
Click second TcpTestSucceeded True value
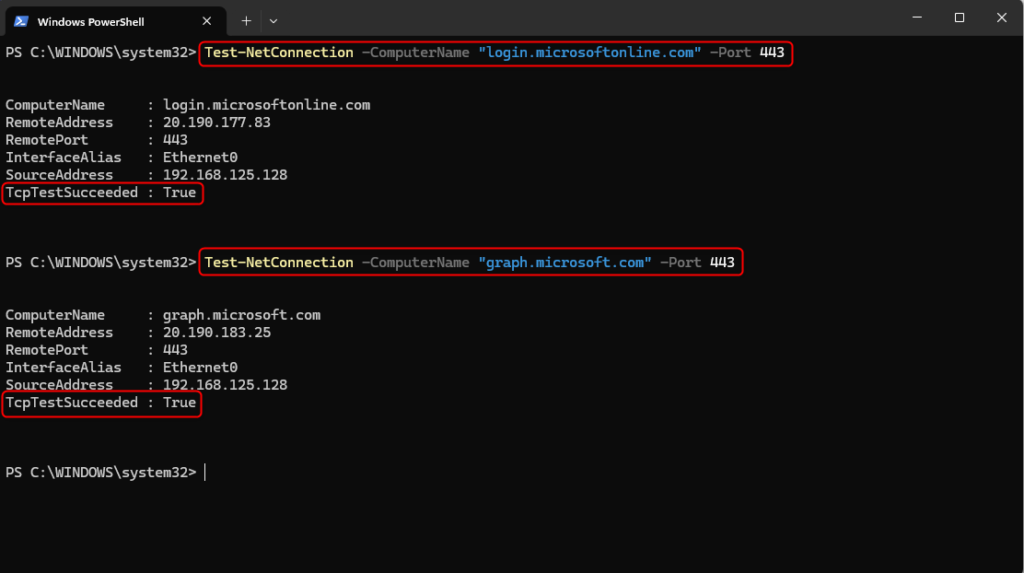click(x=180, y=402)
